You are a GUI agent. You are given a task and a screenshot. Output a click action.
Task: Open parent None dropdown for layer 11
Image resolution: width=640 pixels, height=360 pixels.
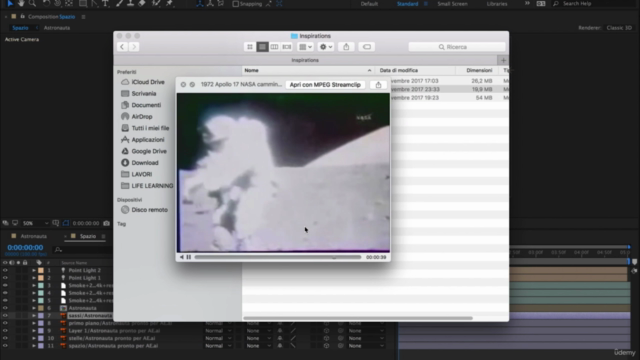pos(365,346)
